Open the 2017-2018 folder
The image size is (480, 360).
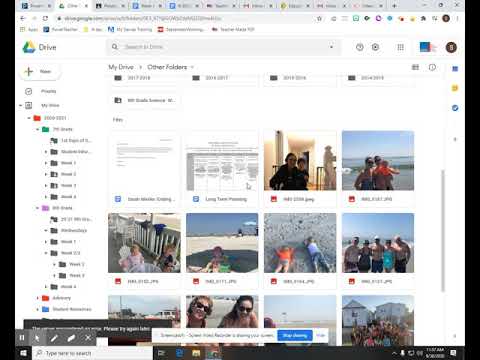(x=144, y=78)
